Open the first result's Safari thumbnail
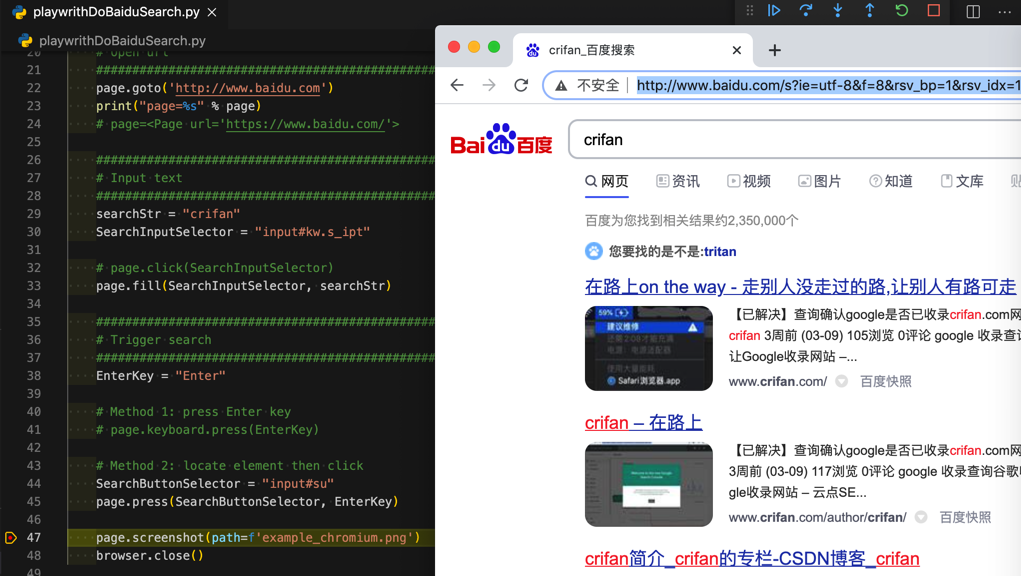The height and width of the screenshot is (576, 1021). (649, 348)
